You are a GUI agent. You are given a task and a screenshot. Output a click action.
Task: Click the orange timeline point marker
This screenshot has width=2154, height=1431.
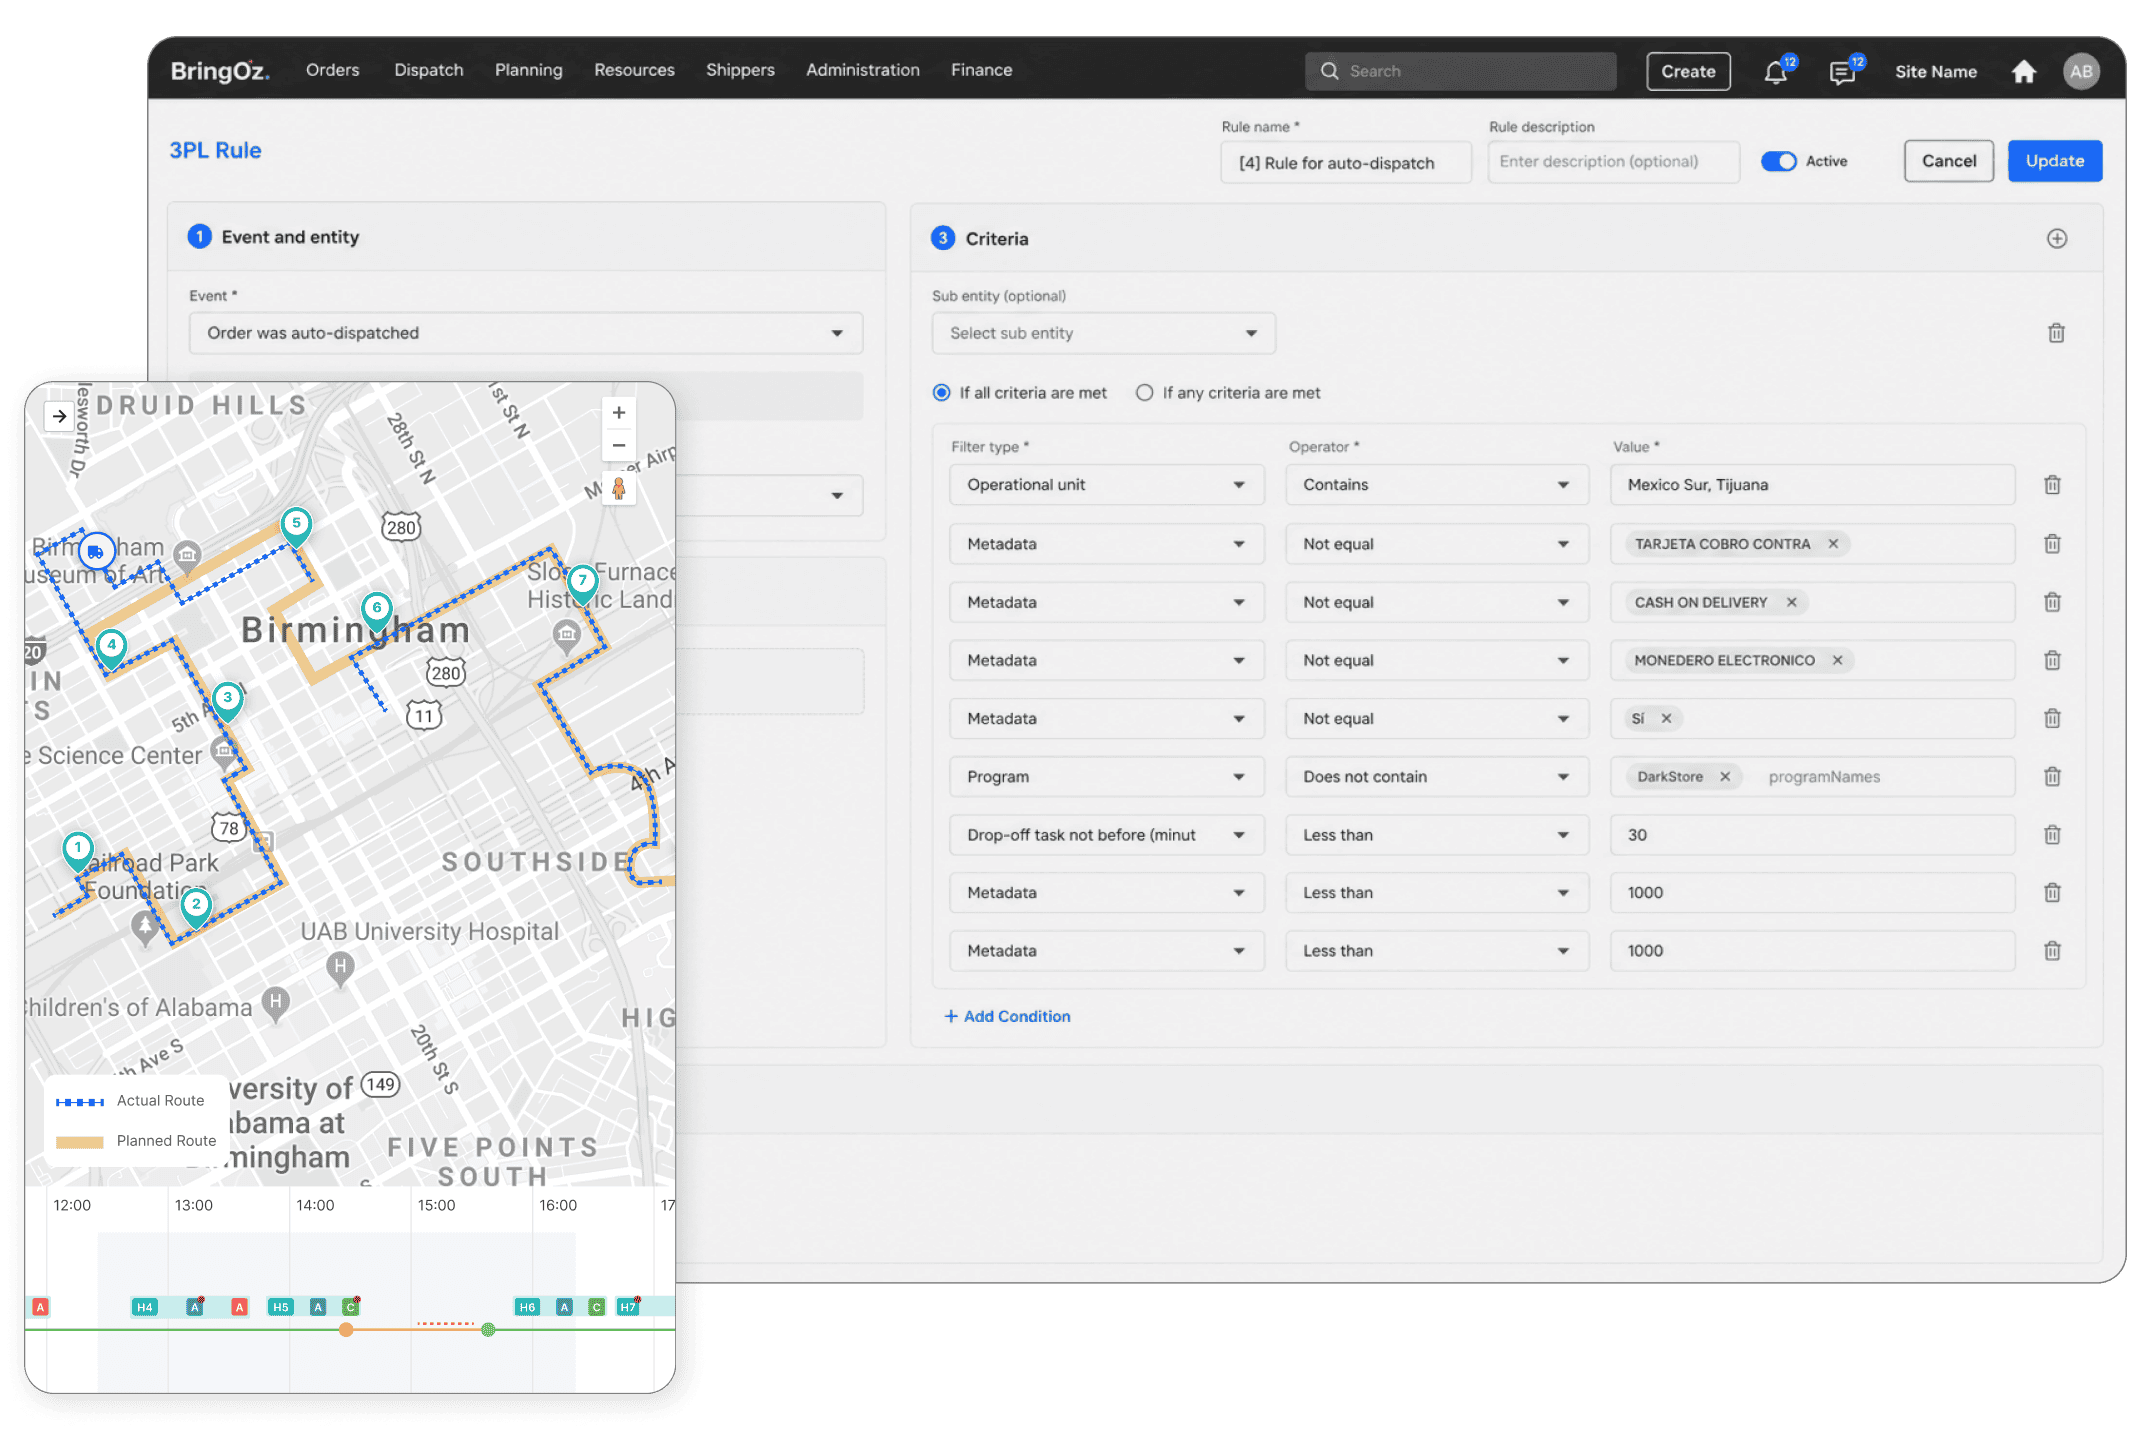click(346, 1329)
